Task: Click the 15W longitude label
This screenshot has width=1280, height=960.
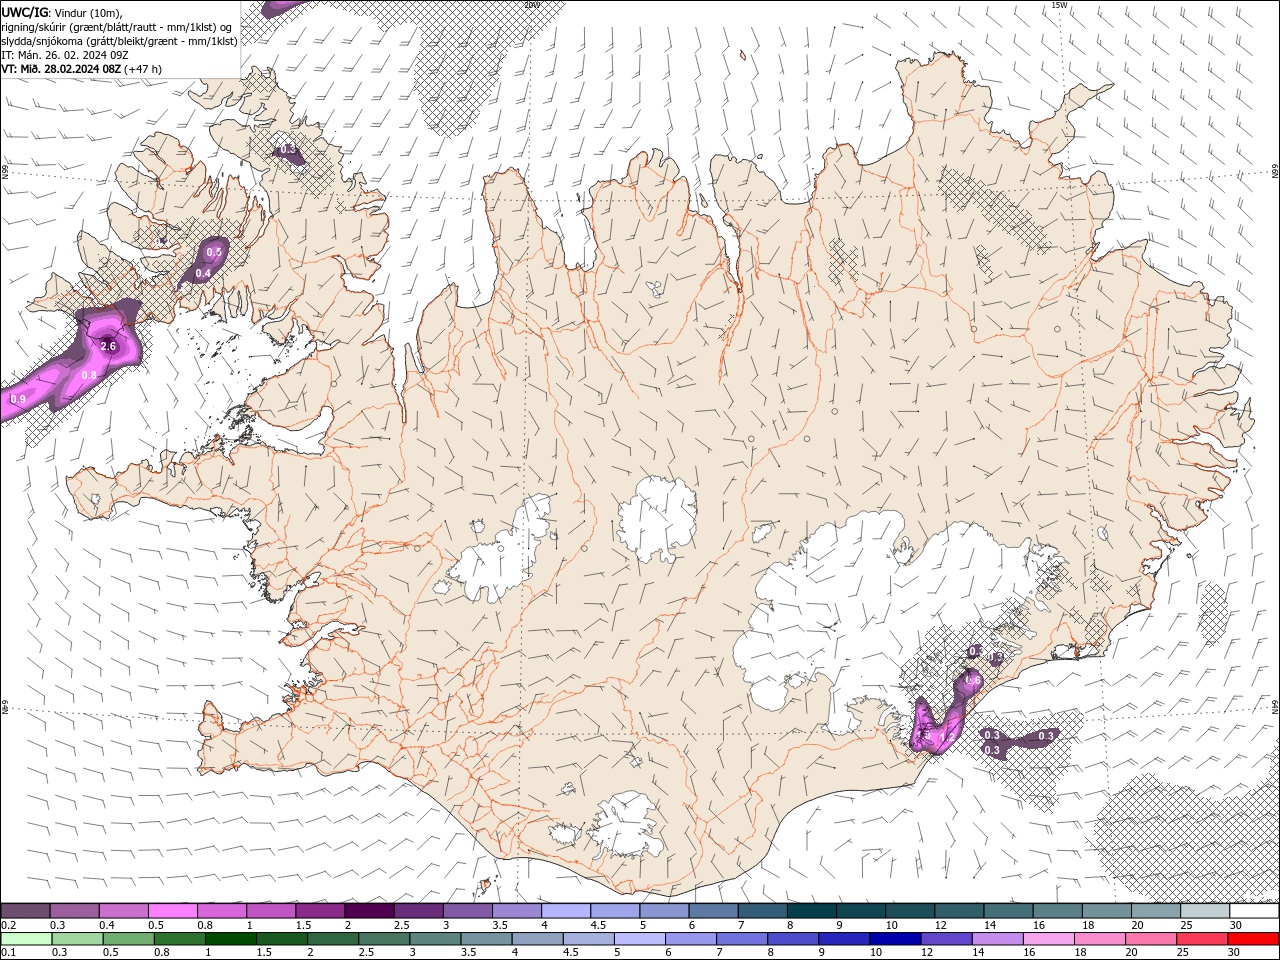Action: click(1059, 5)
